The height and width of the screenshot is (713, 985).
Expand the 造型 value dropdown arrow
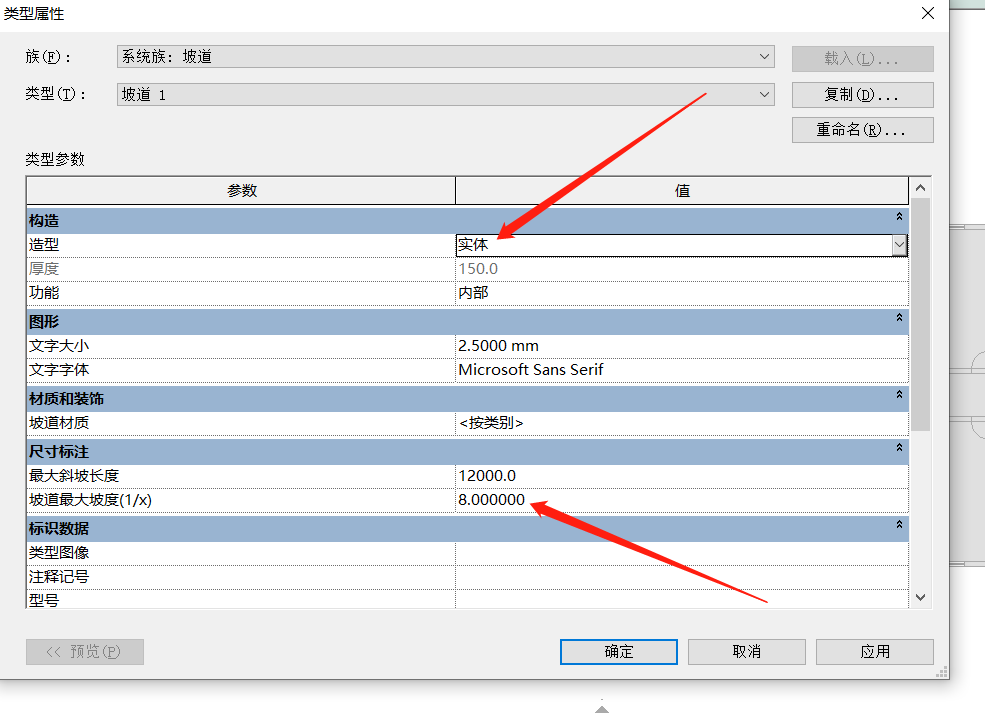(x=899, y=245)
